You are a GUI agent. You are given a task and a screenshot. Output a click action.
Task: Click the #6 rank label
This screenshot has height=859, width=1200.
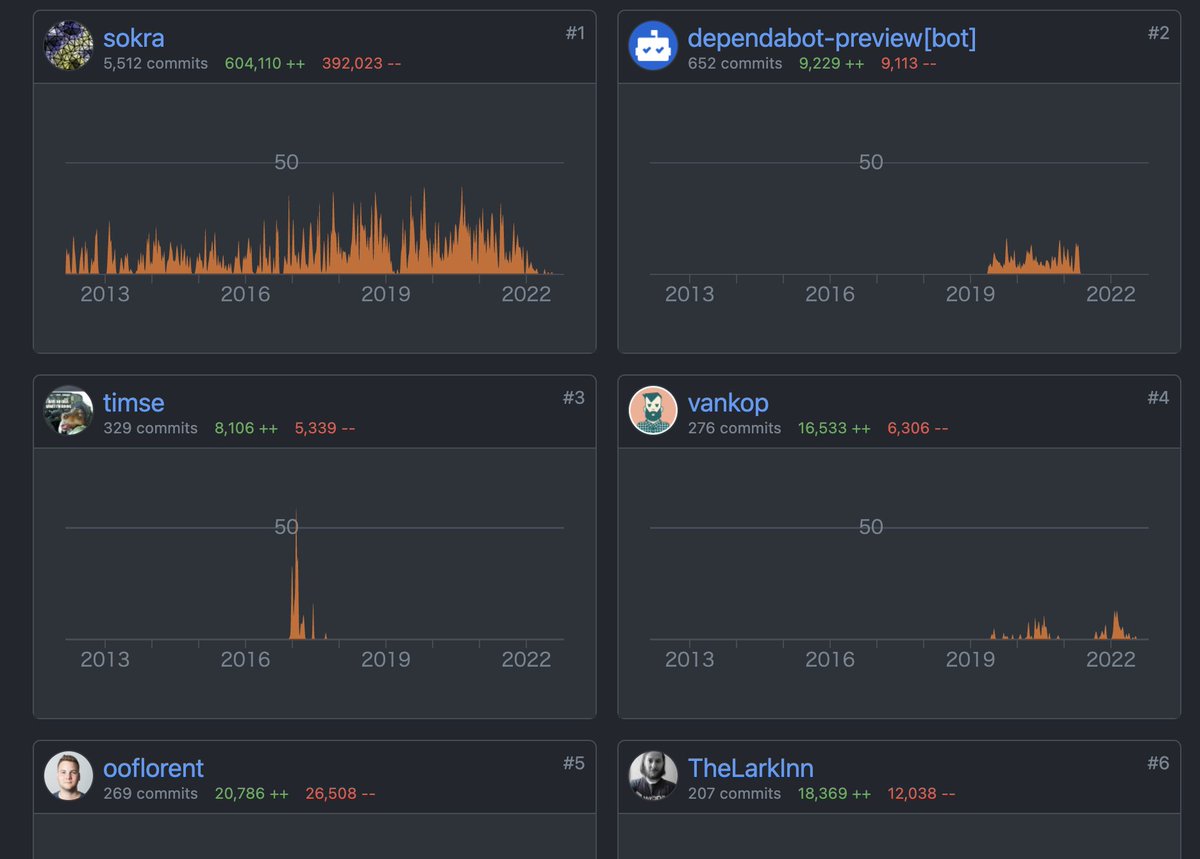[1158, 763]
